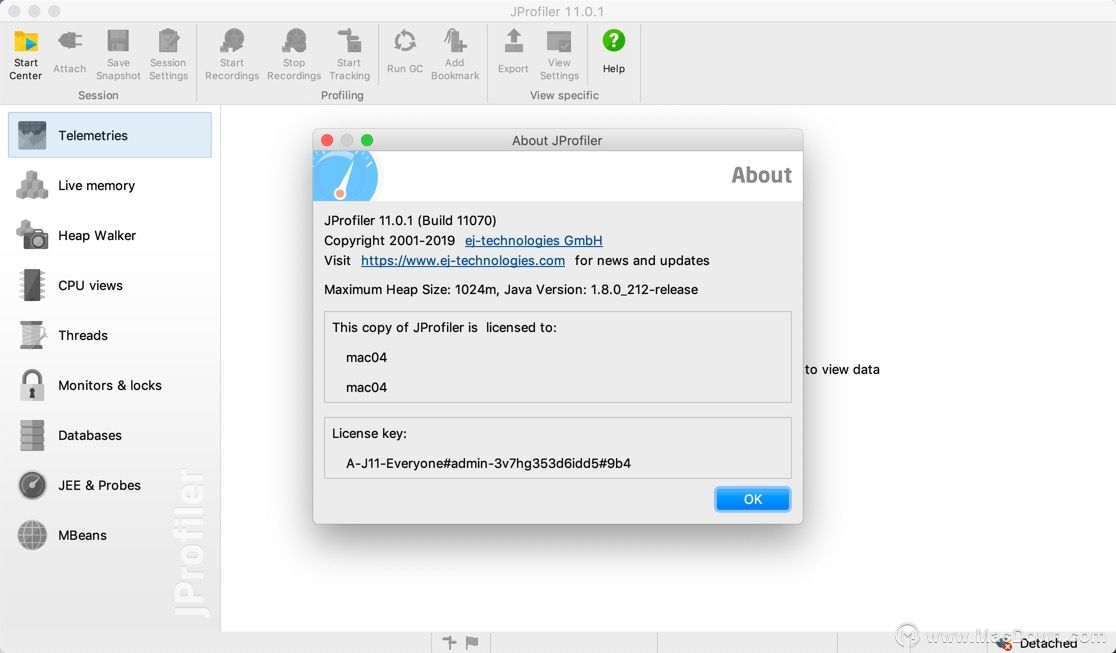Open the Threads section

(110, 335)
